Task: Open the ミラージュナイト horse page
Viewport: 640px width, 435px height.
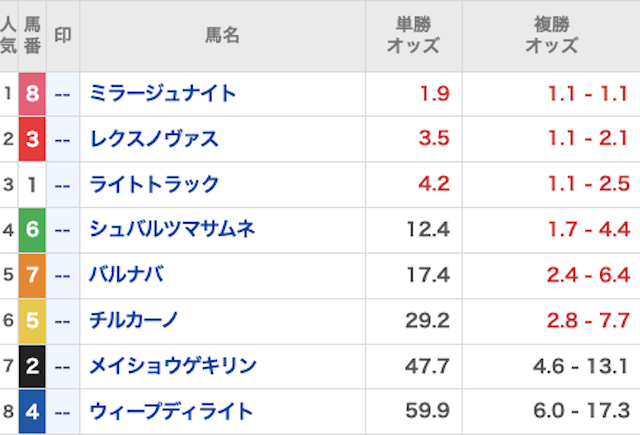Action: pos(162,94)
